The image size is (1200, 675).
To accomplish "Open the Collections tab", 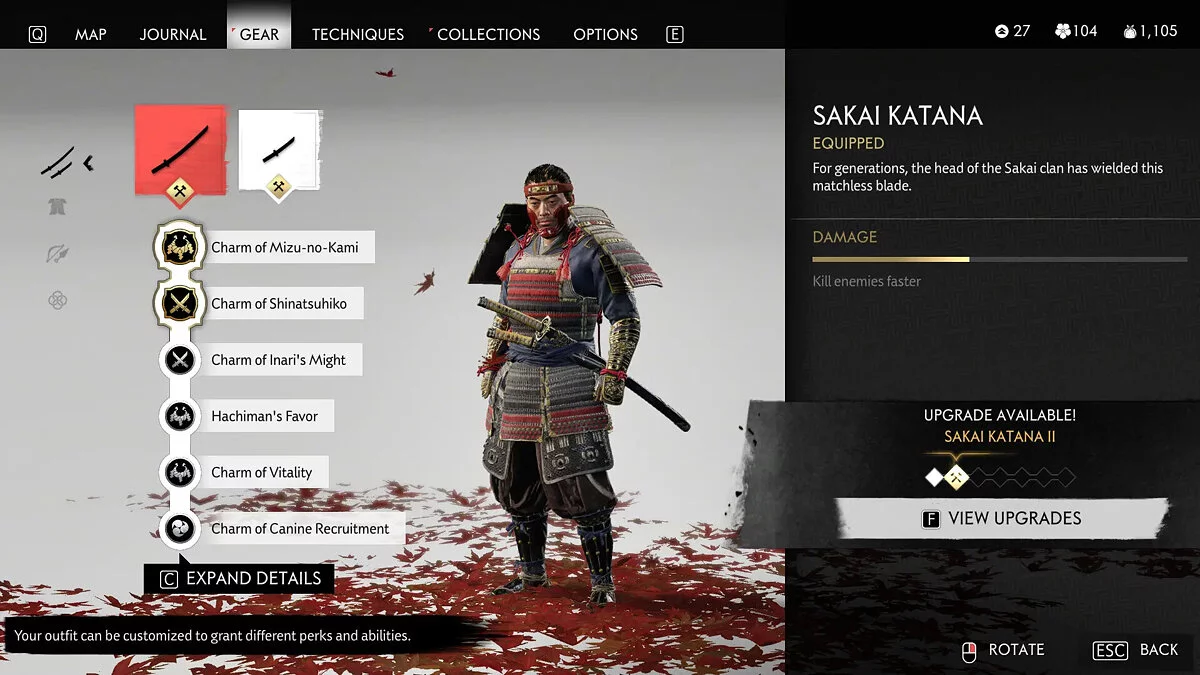I will pos(488,34).
